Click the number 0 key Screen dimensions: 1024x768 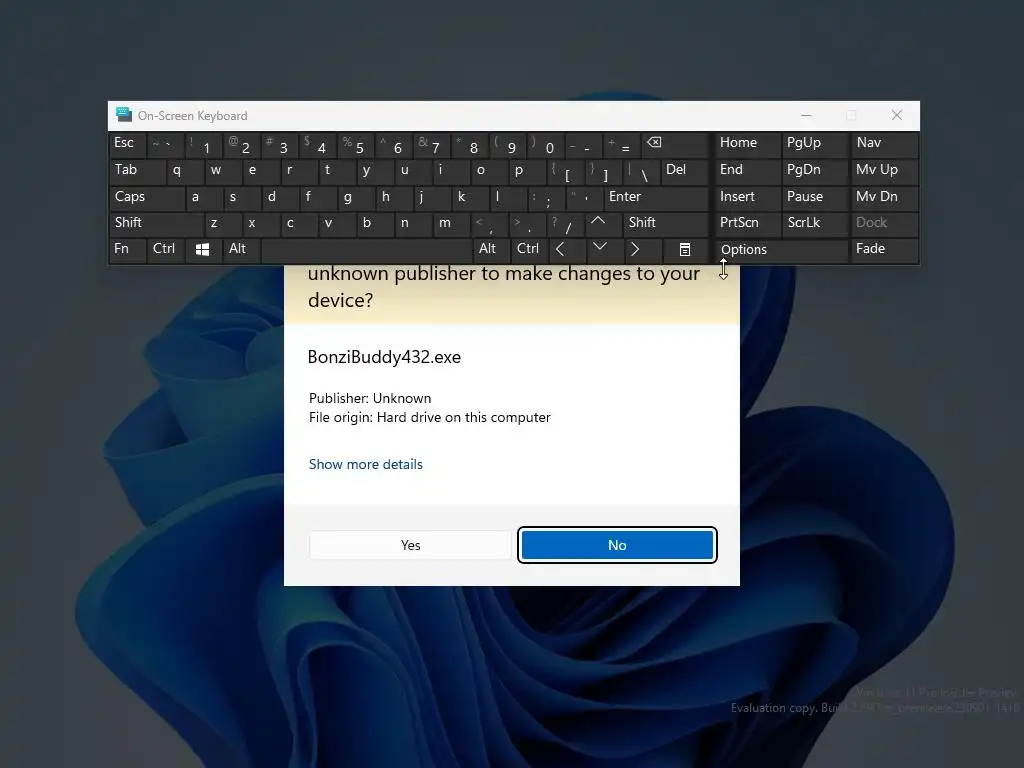click(x=546, y=145)
